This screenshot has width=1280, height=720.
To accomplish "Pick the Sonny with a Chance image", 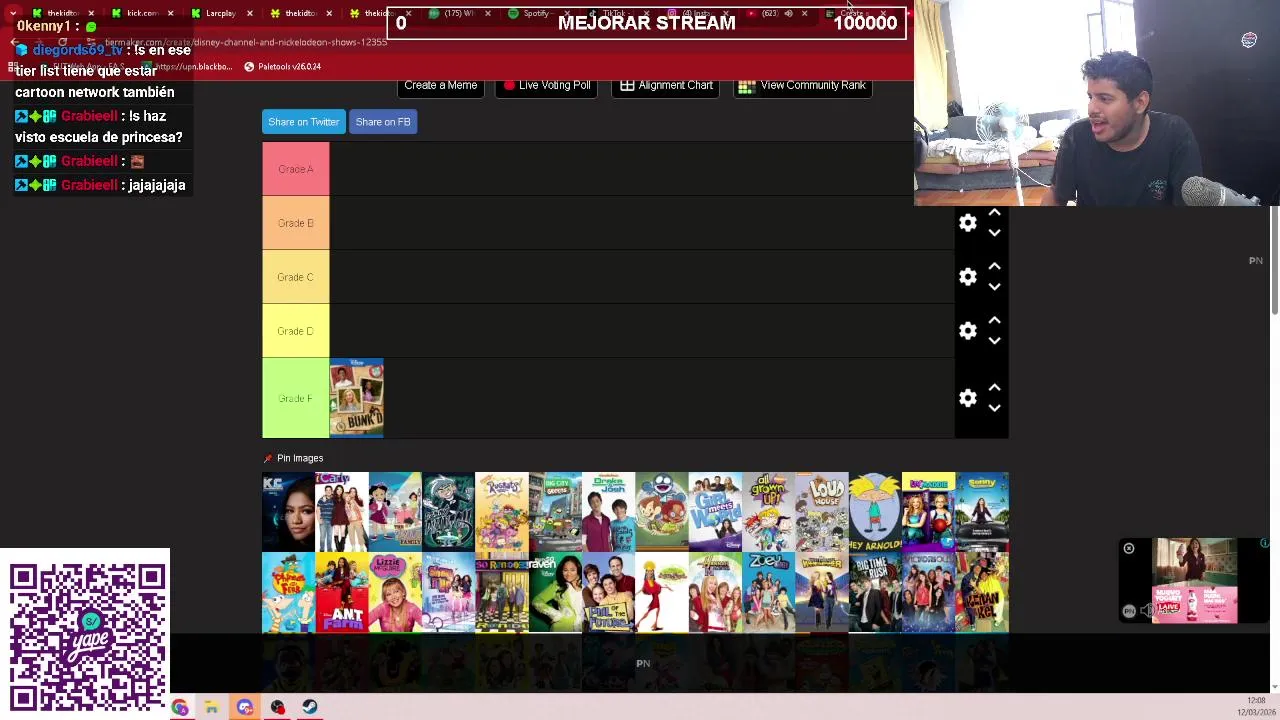I will pos(982,512).
